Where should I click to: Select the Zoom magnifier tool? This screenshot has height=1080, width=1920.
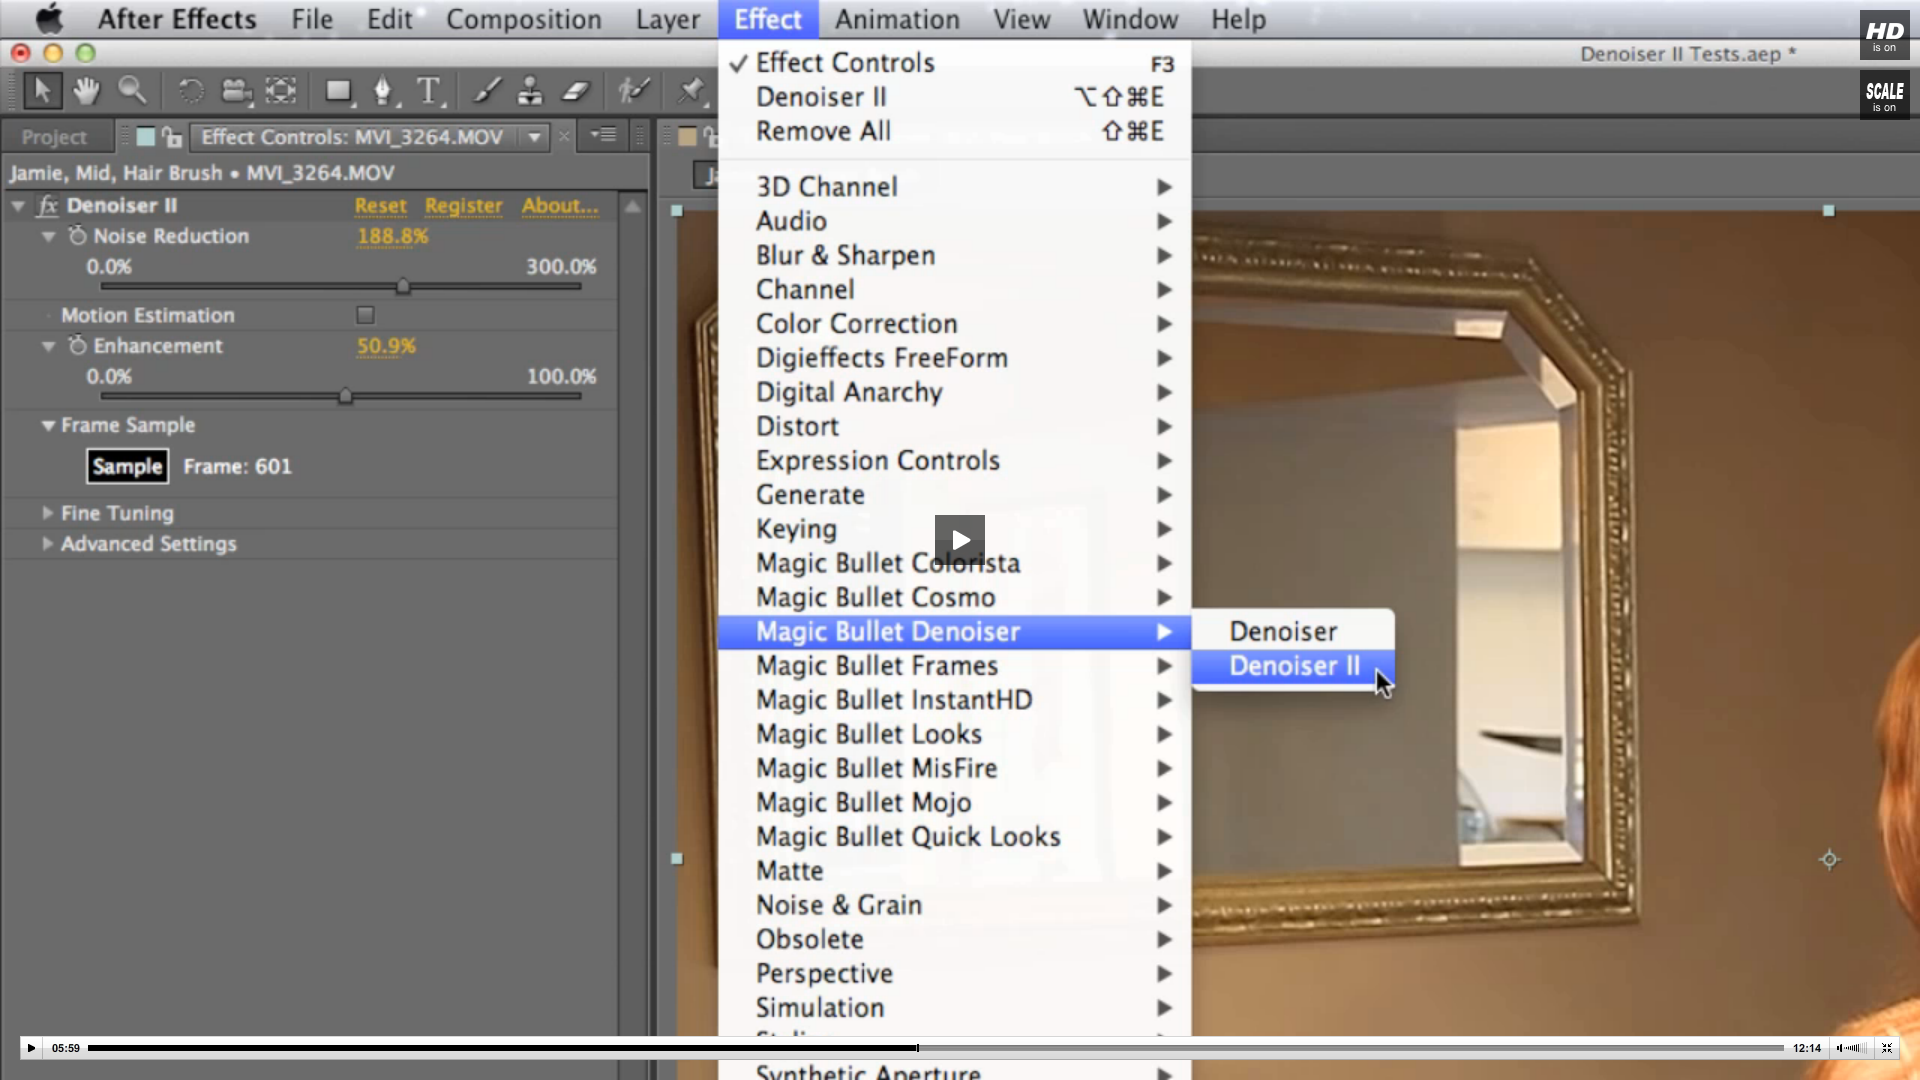pos(132,91)
